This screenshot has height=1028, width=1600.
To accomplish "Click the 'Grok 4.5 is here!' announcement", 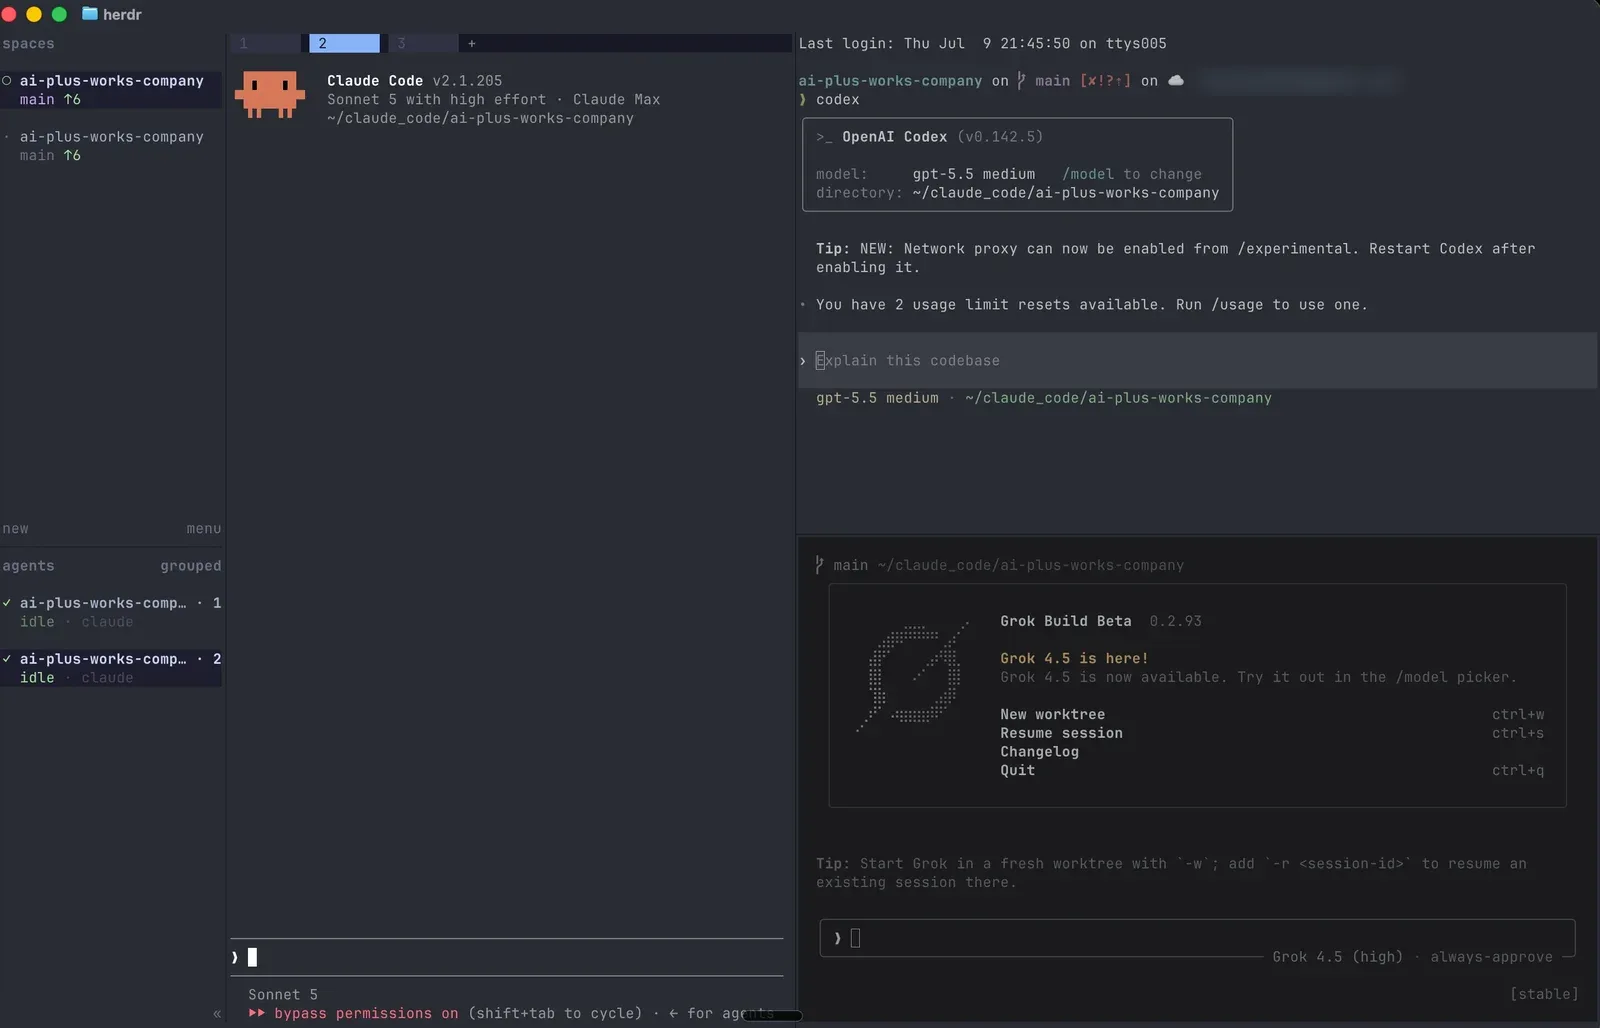I will pyautogui.click(x=1074, y=658).
